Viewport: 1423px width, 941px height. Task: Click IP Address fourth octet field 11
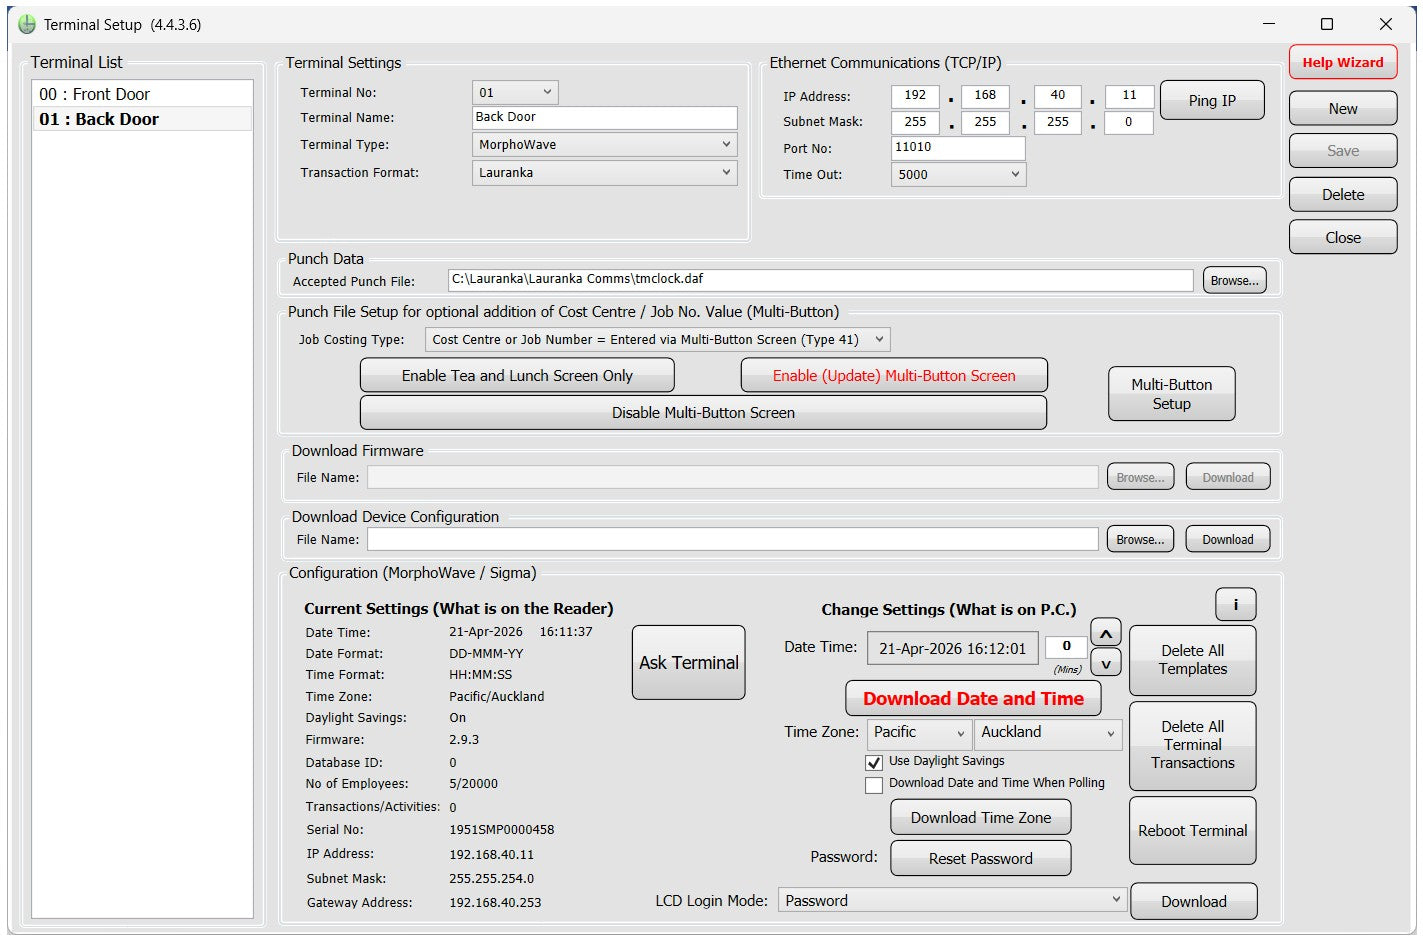click(1129, 96)
